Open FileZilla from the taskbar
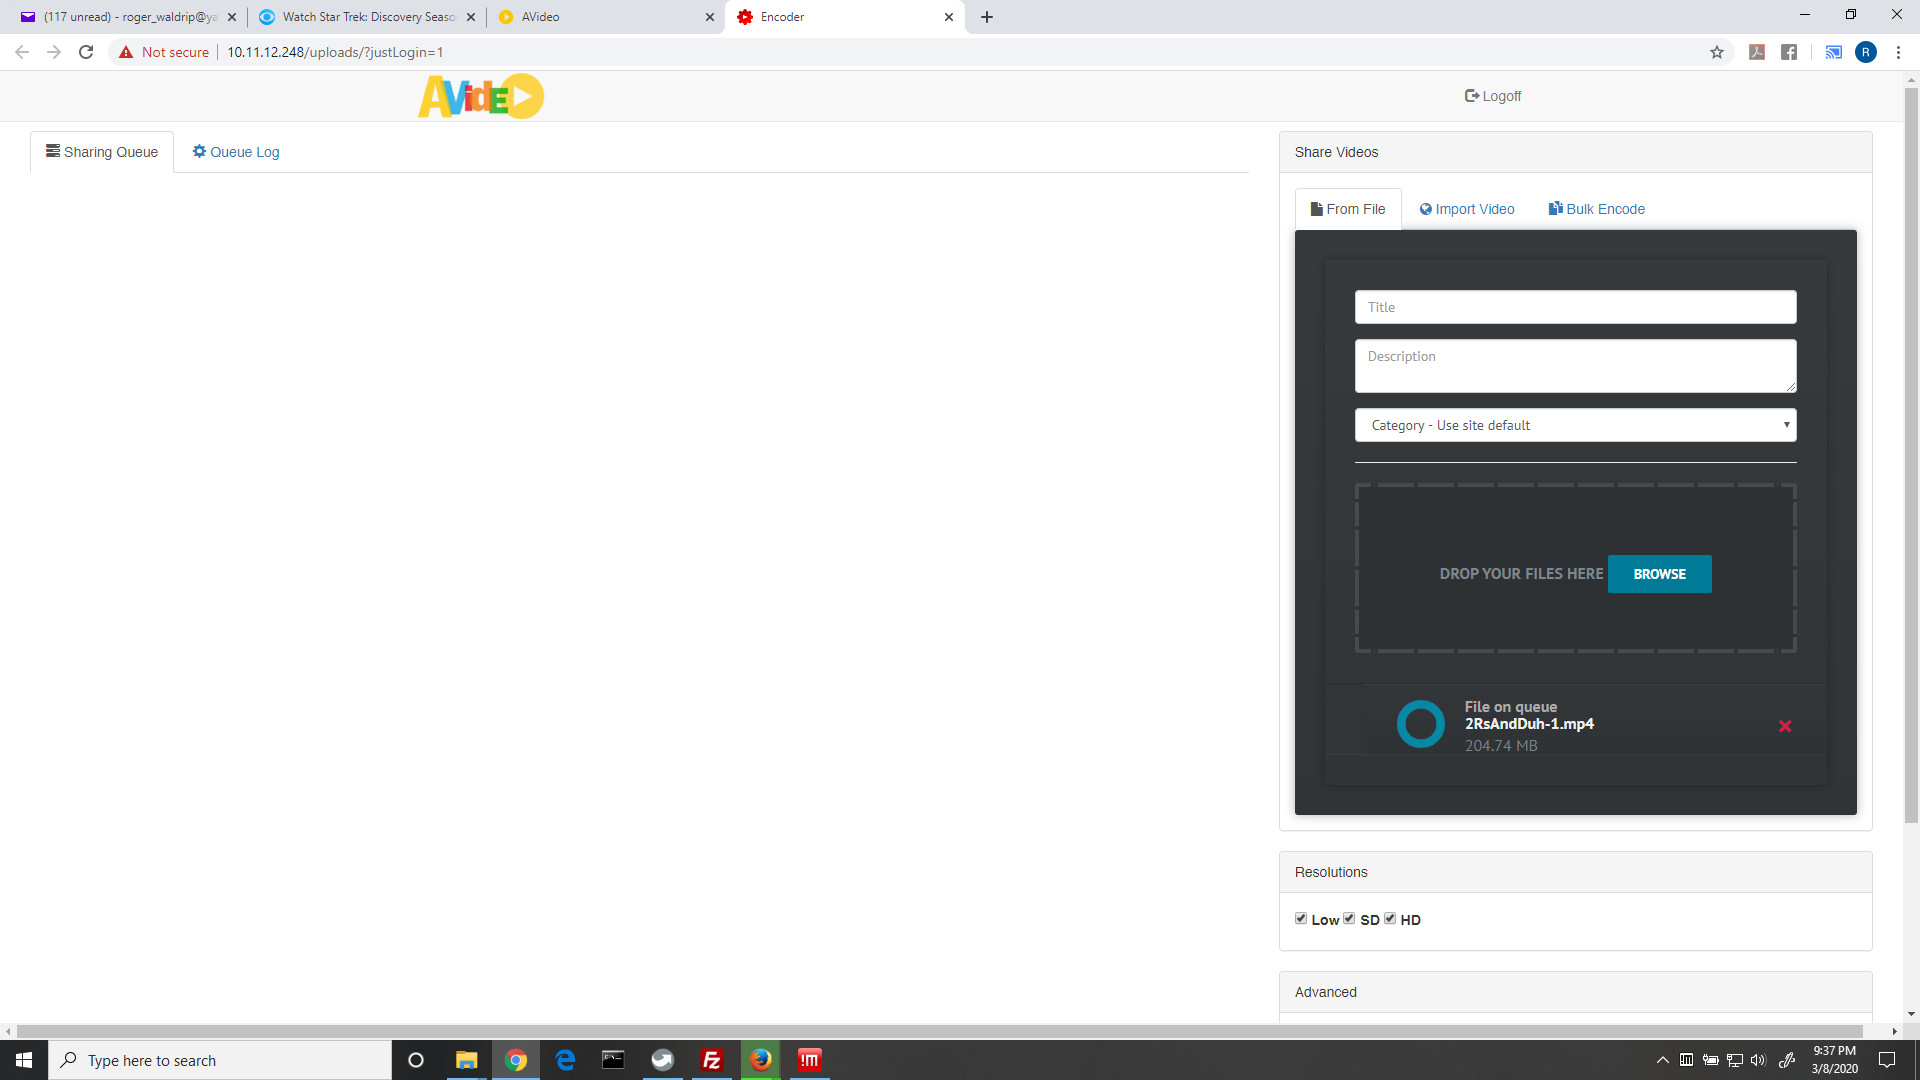The width and height of the screenshot is (1920, 1080). click(712, 1060)
